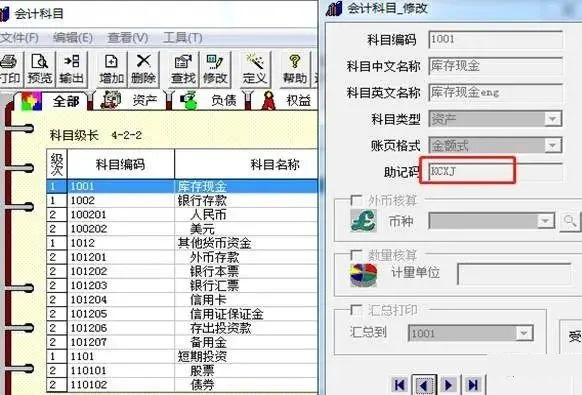Select row 100201 人民币

182,215
